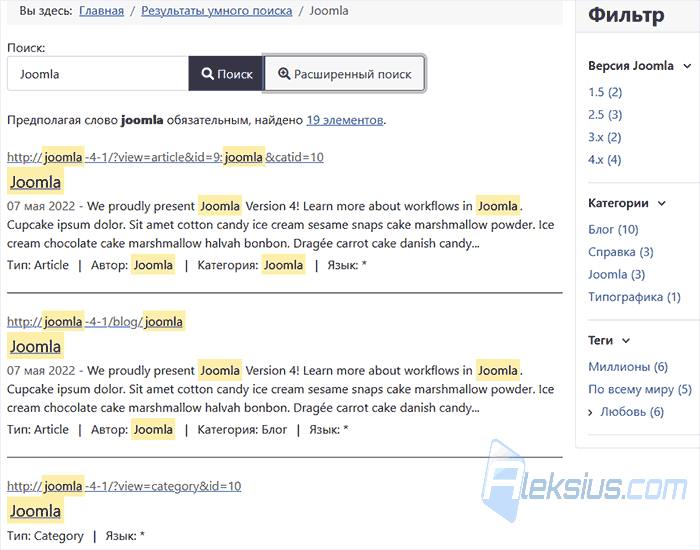700x550 pixels.
Task: Choose the Типографика (1) category filter
Action: click(634, 297)
